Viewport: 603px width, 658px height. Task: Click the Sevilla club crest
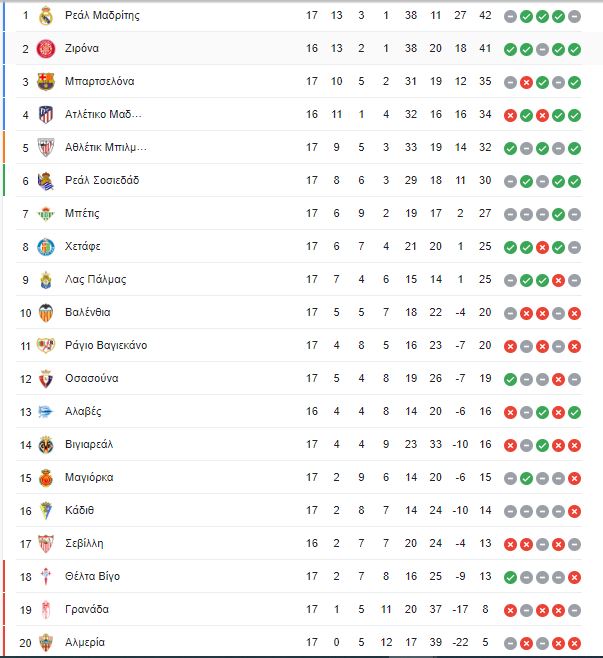[46, 544]
